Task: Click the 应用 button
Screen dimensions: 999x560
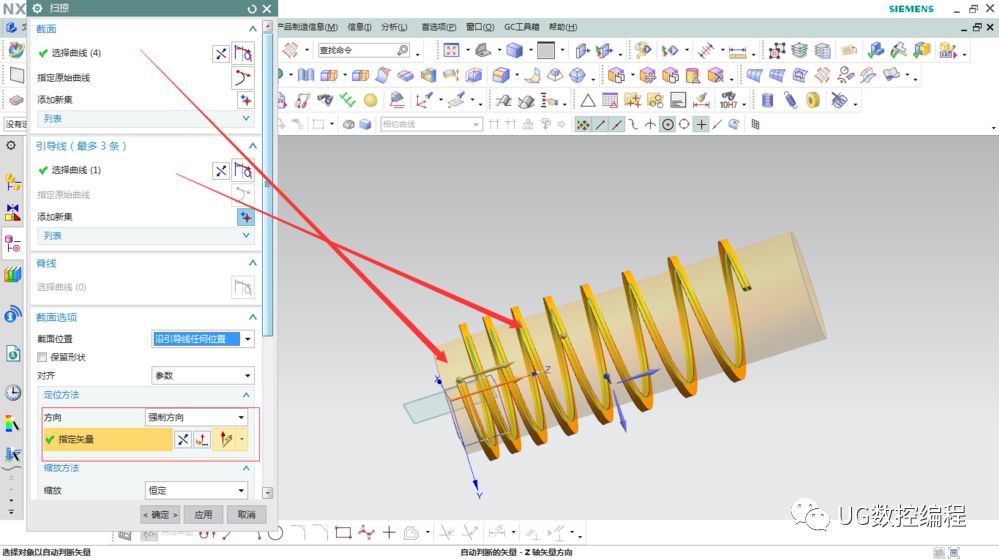Action: (203, 515)
